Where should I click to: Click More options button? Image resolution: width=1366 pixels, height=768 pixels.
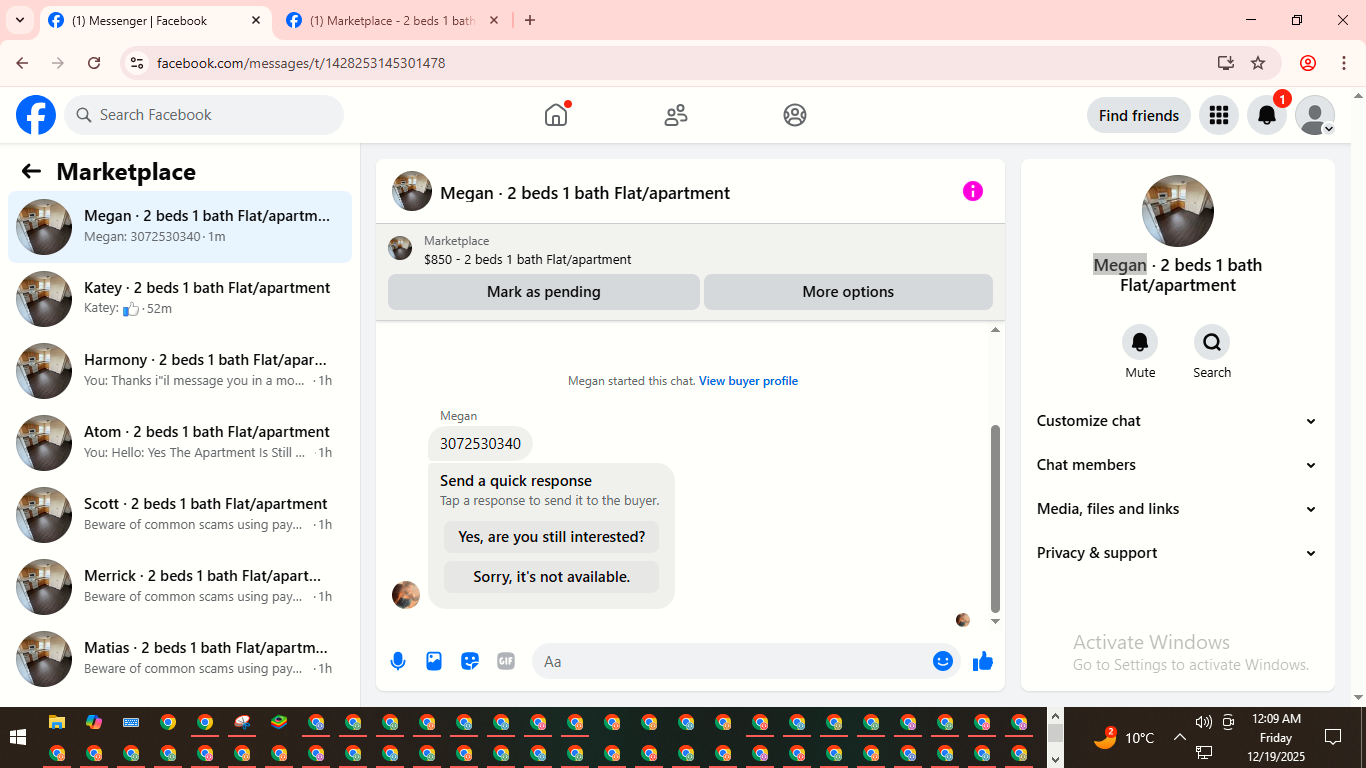pyautogui.click(x=848, y=292)
